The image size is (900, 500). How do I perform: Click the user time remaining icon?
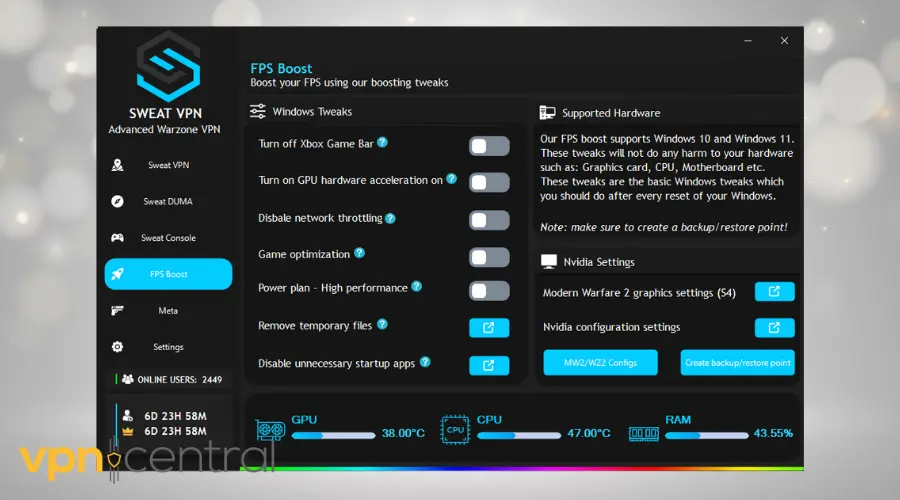point(127,416)
